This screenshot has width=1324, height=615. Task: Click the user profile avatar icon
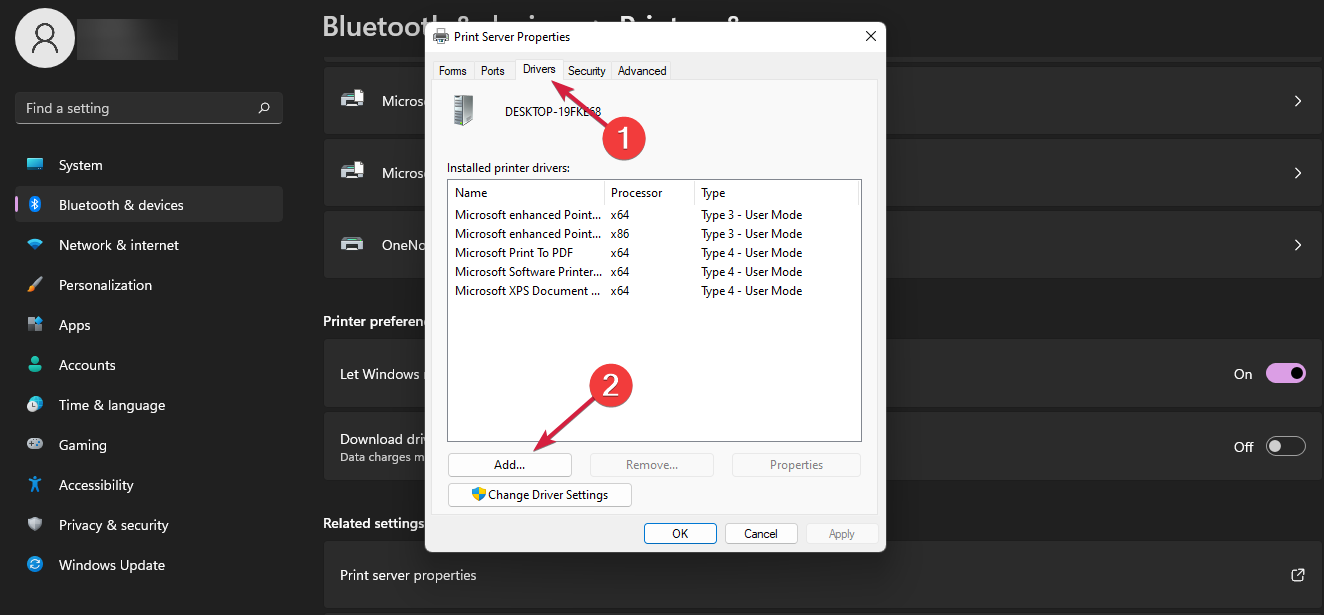pos(45,38)
